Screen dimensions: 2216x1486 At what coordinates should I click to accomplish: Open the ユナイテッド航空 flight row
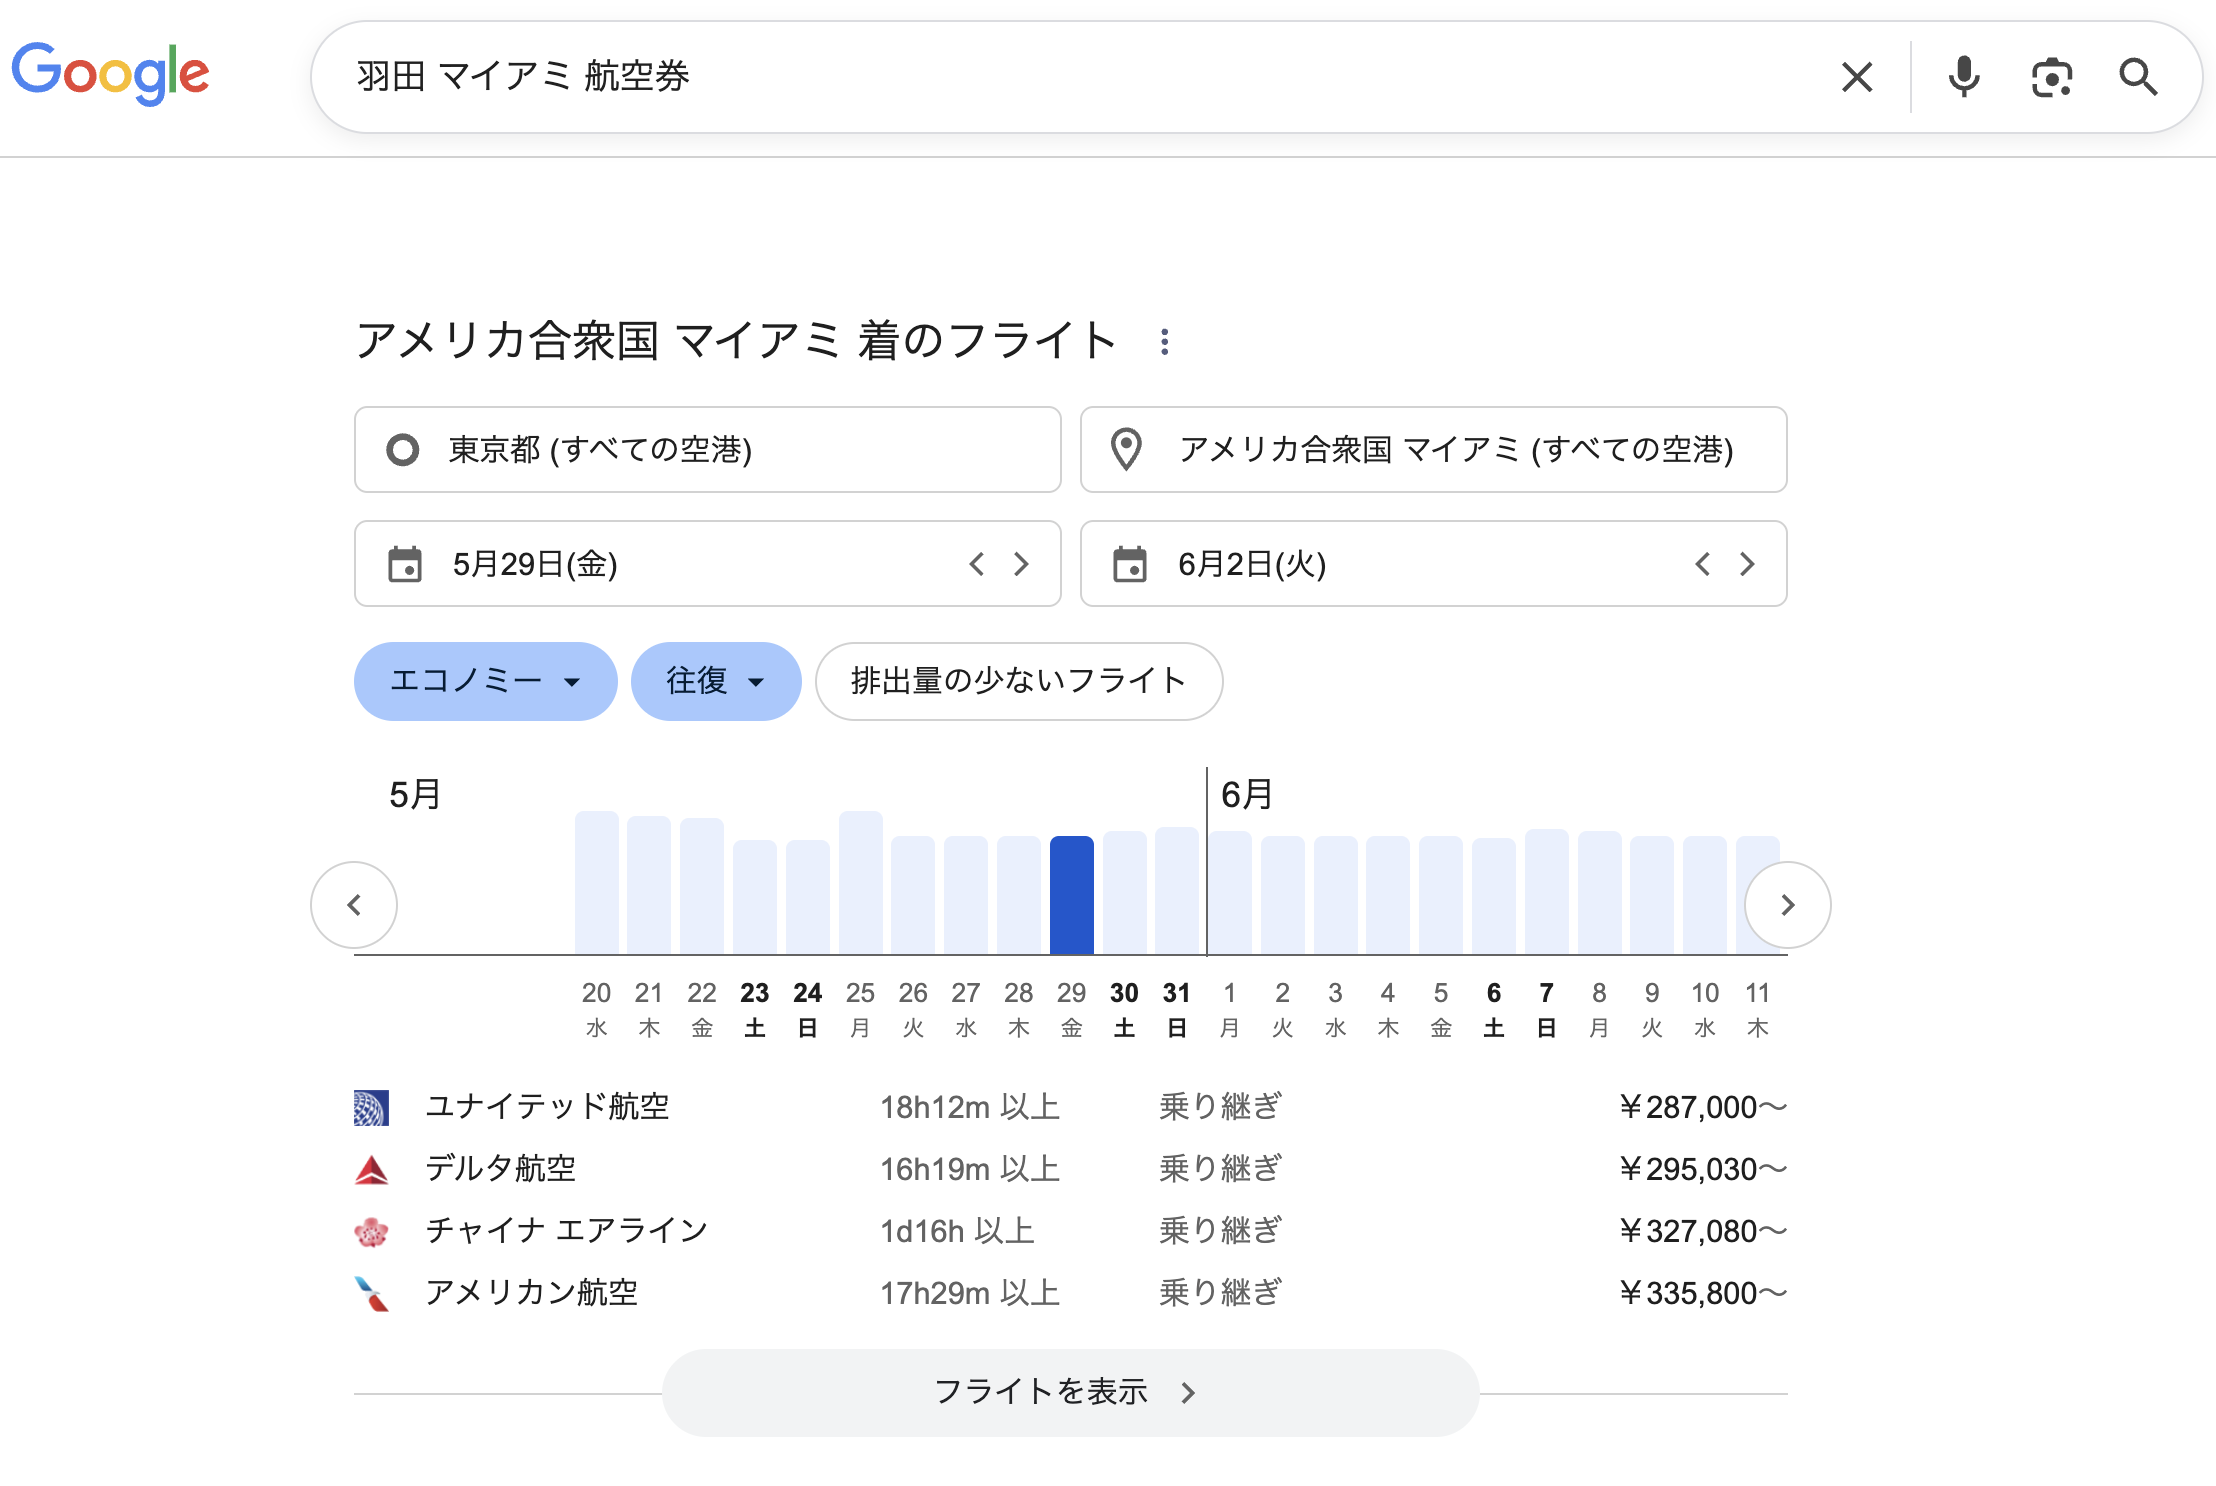(1070, 1108)
